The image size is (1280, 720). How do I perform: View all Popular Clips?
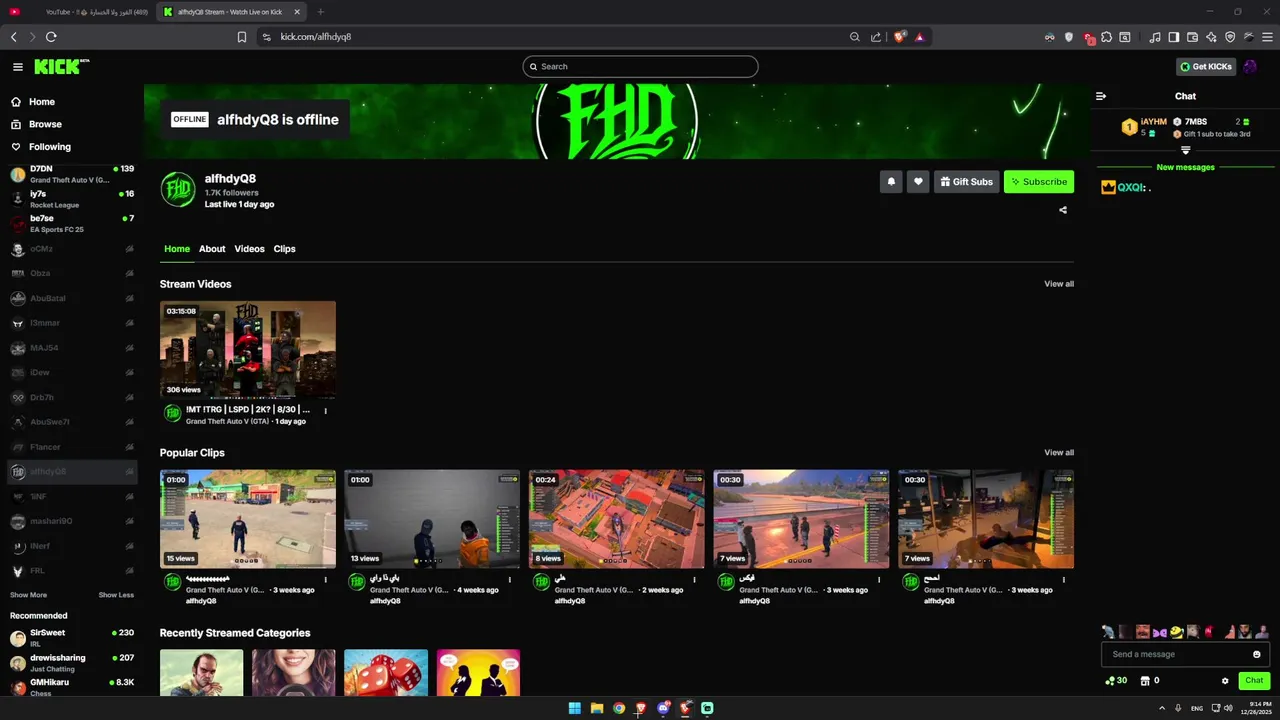pos(1059,453)
